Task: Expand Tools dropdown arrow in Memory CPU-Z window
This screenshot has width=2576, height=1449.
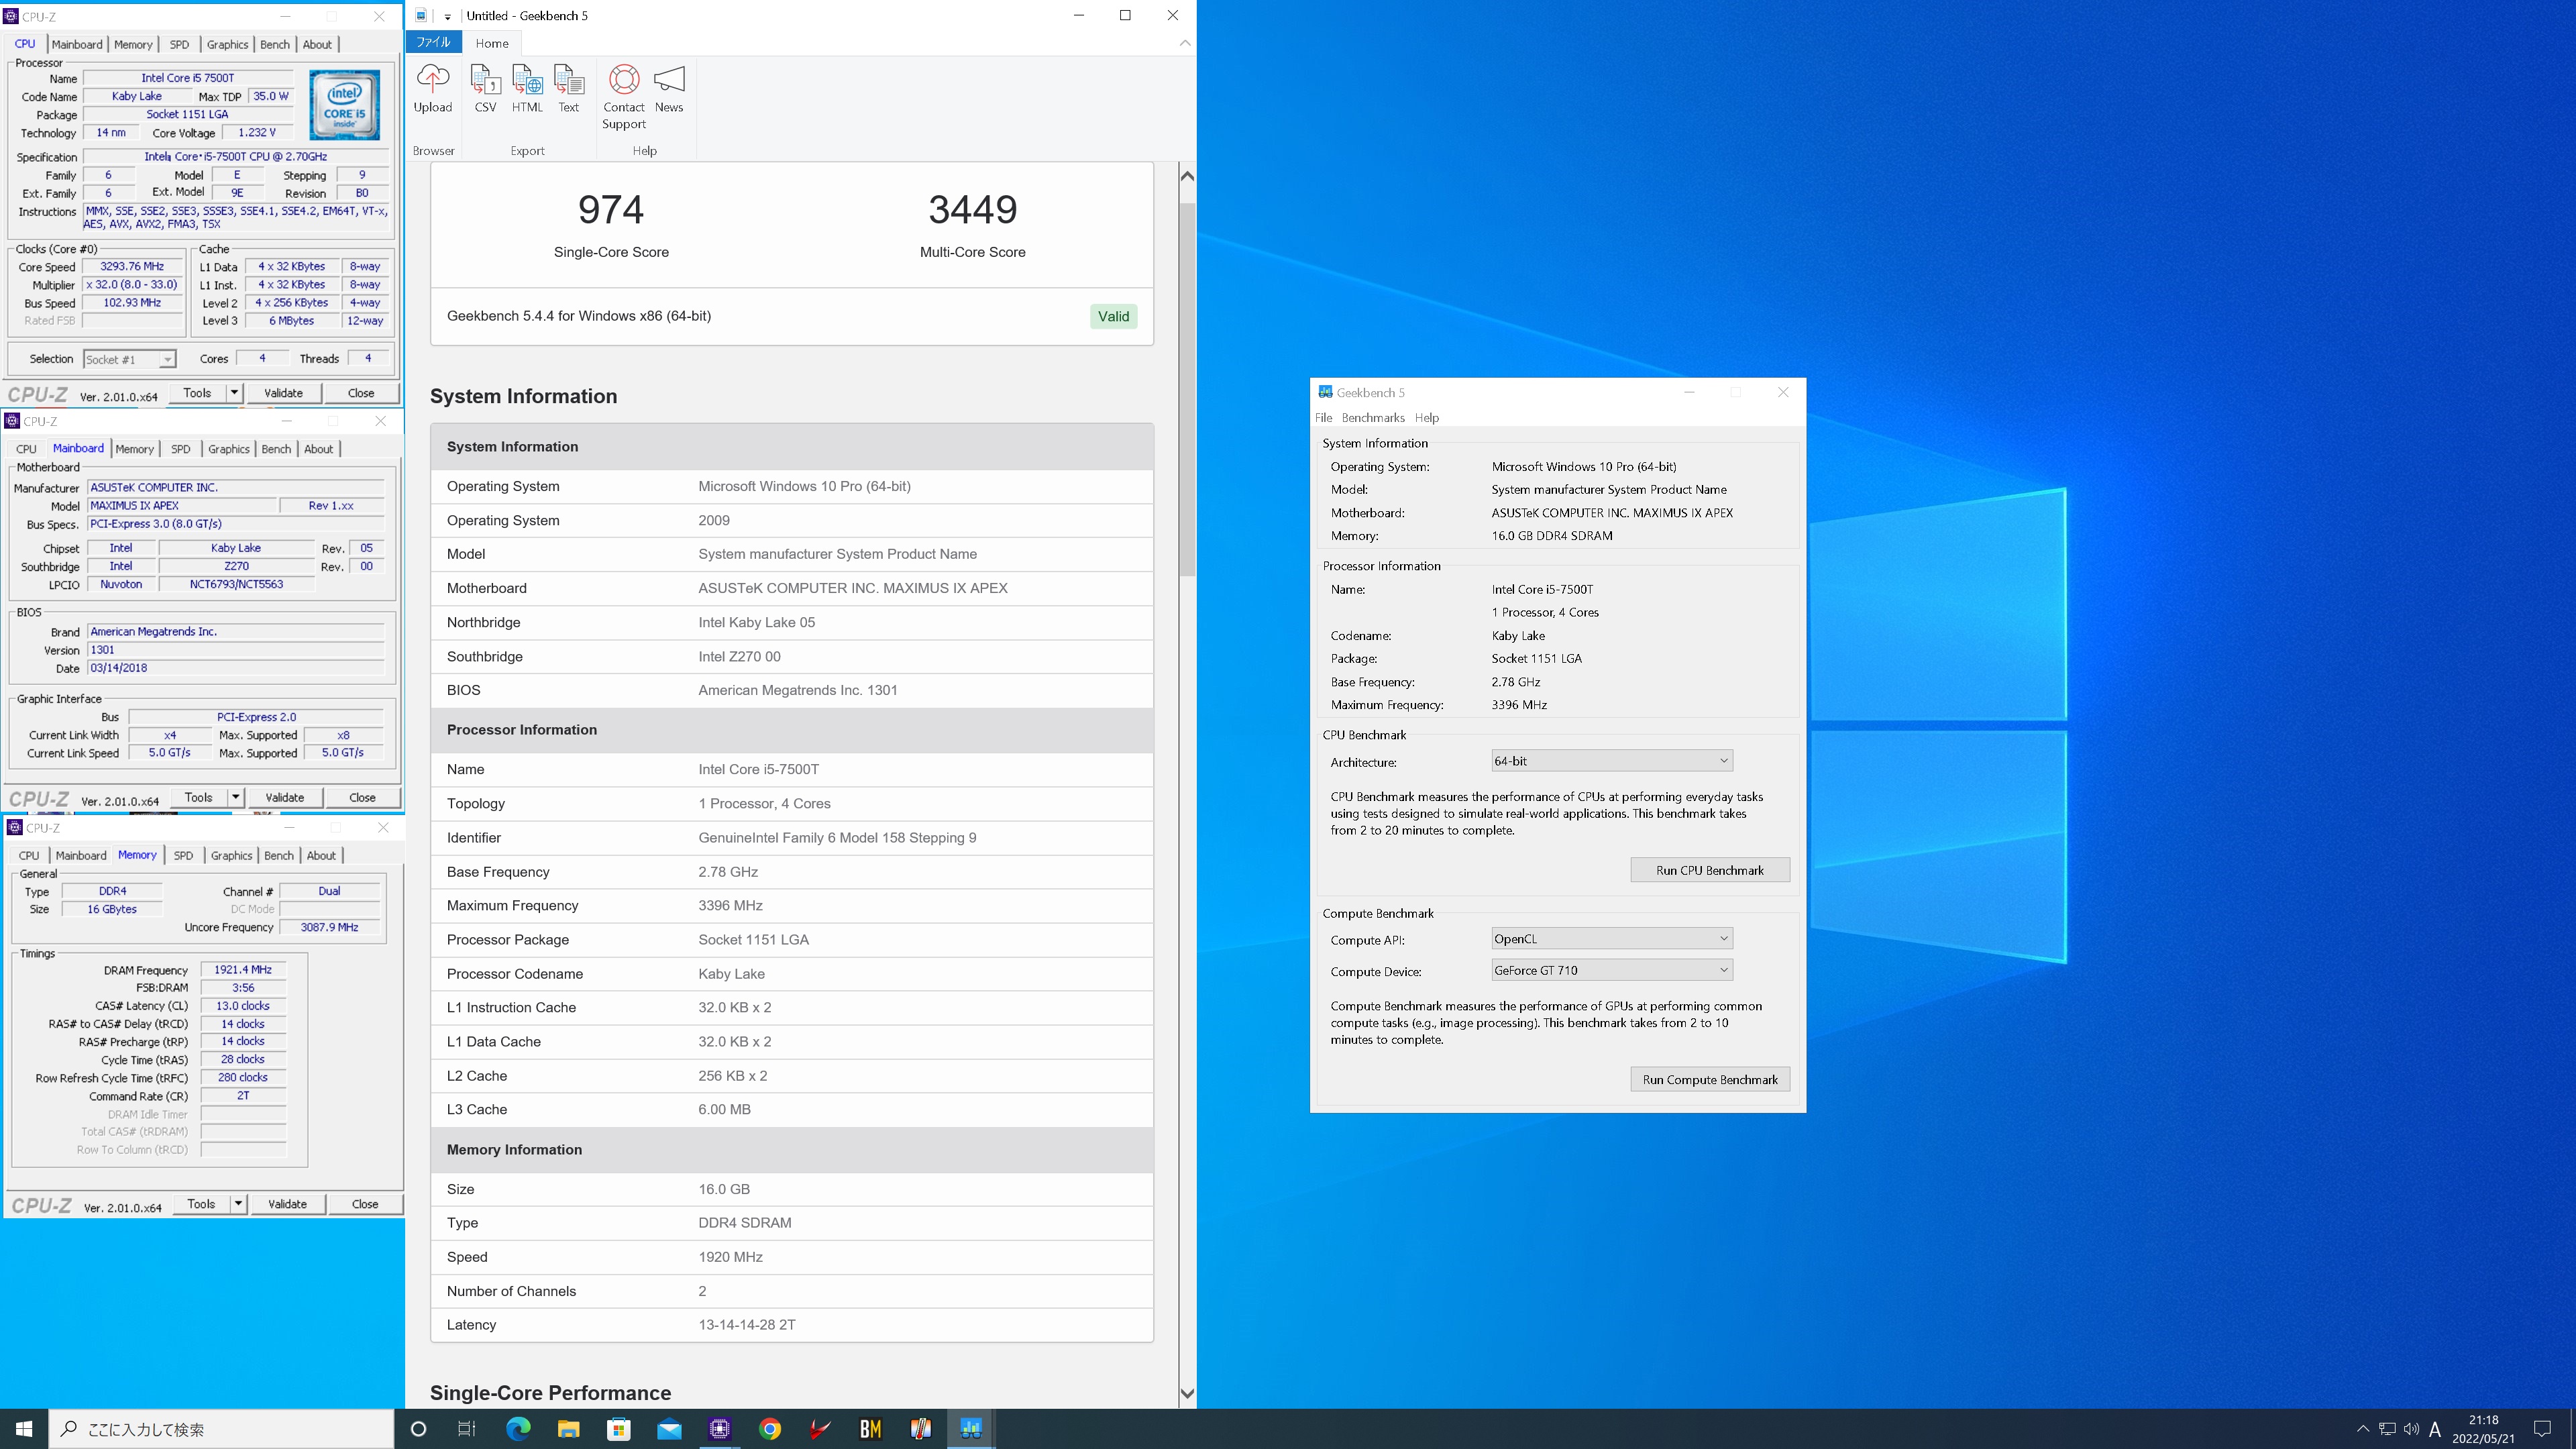Action: click(238, 1204)
